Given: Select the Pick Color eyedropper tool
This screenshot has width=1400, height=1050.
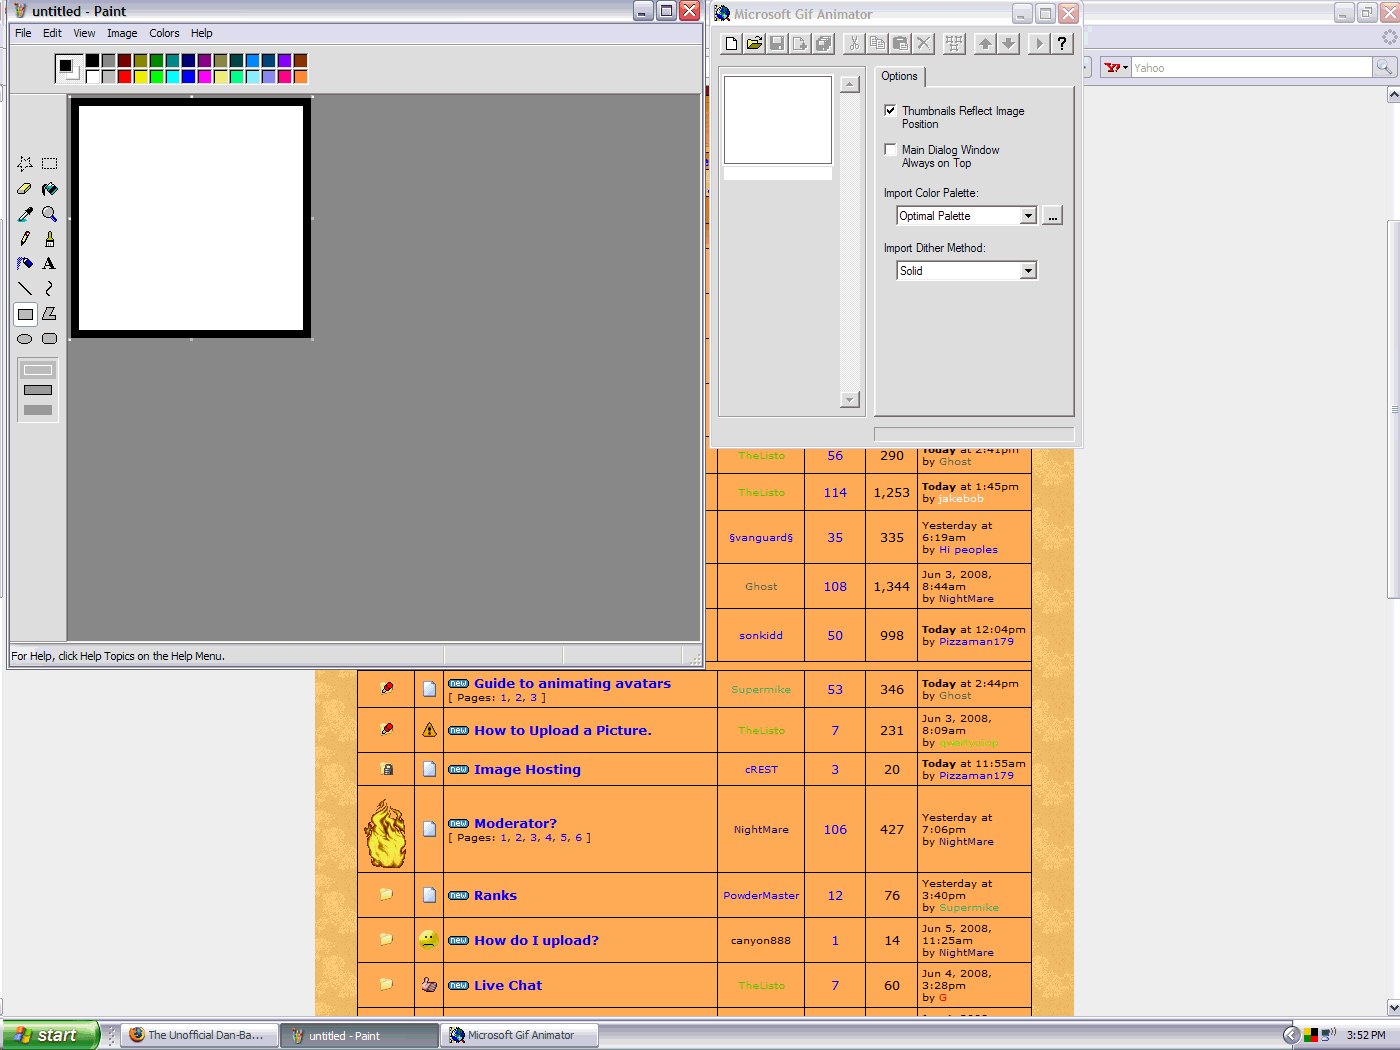Looking at the screenshot, I should [x=25, y=214].
